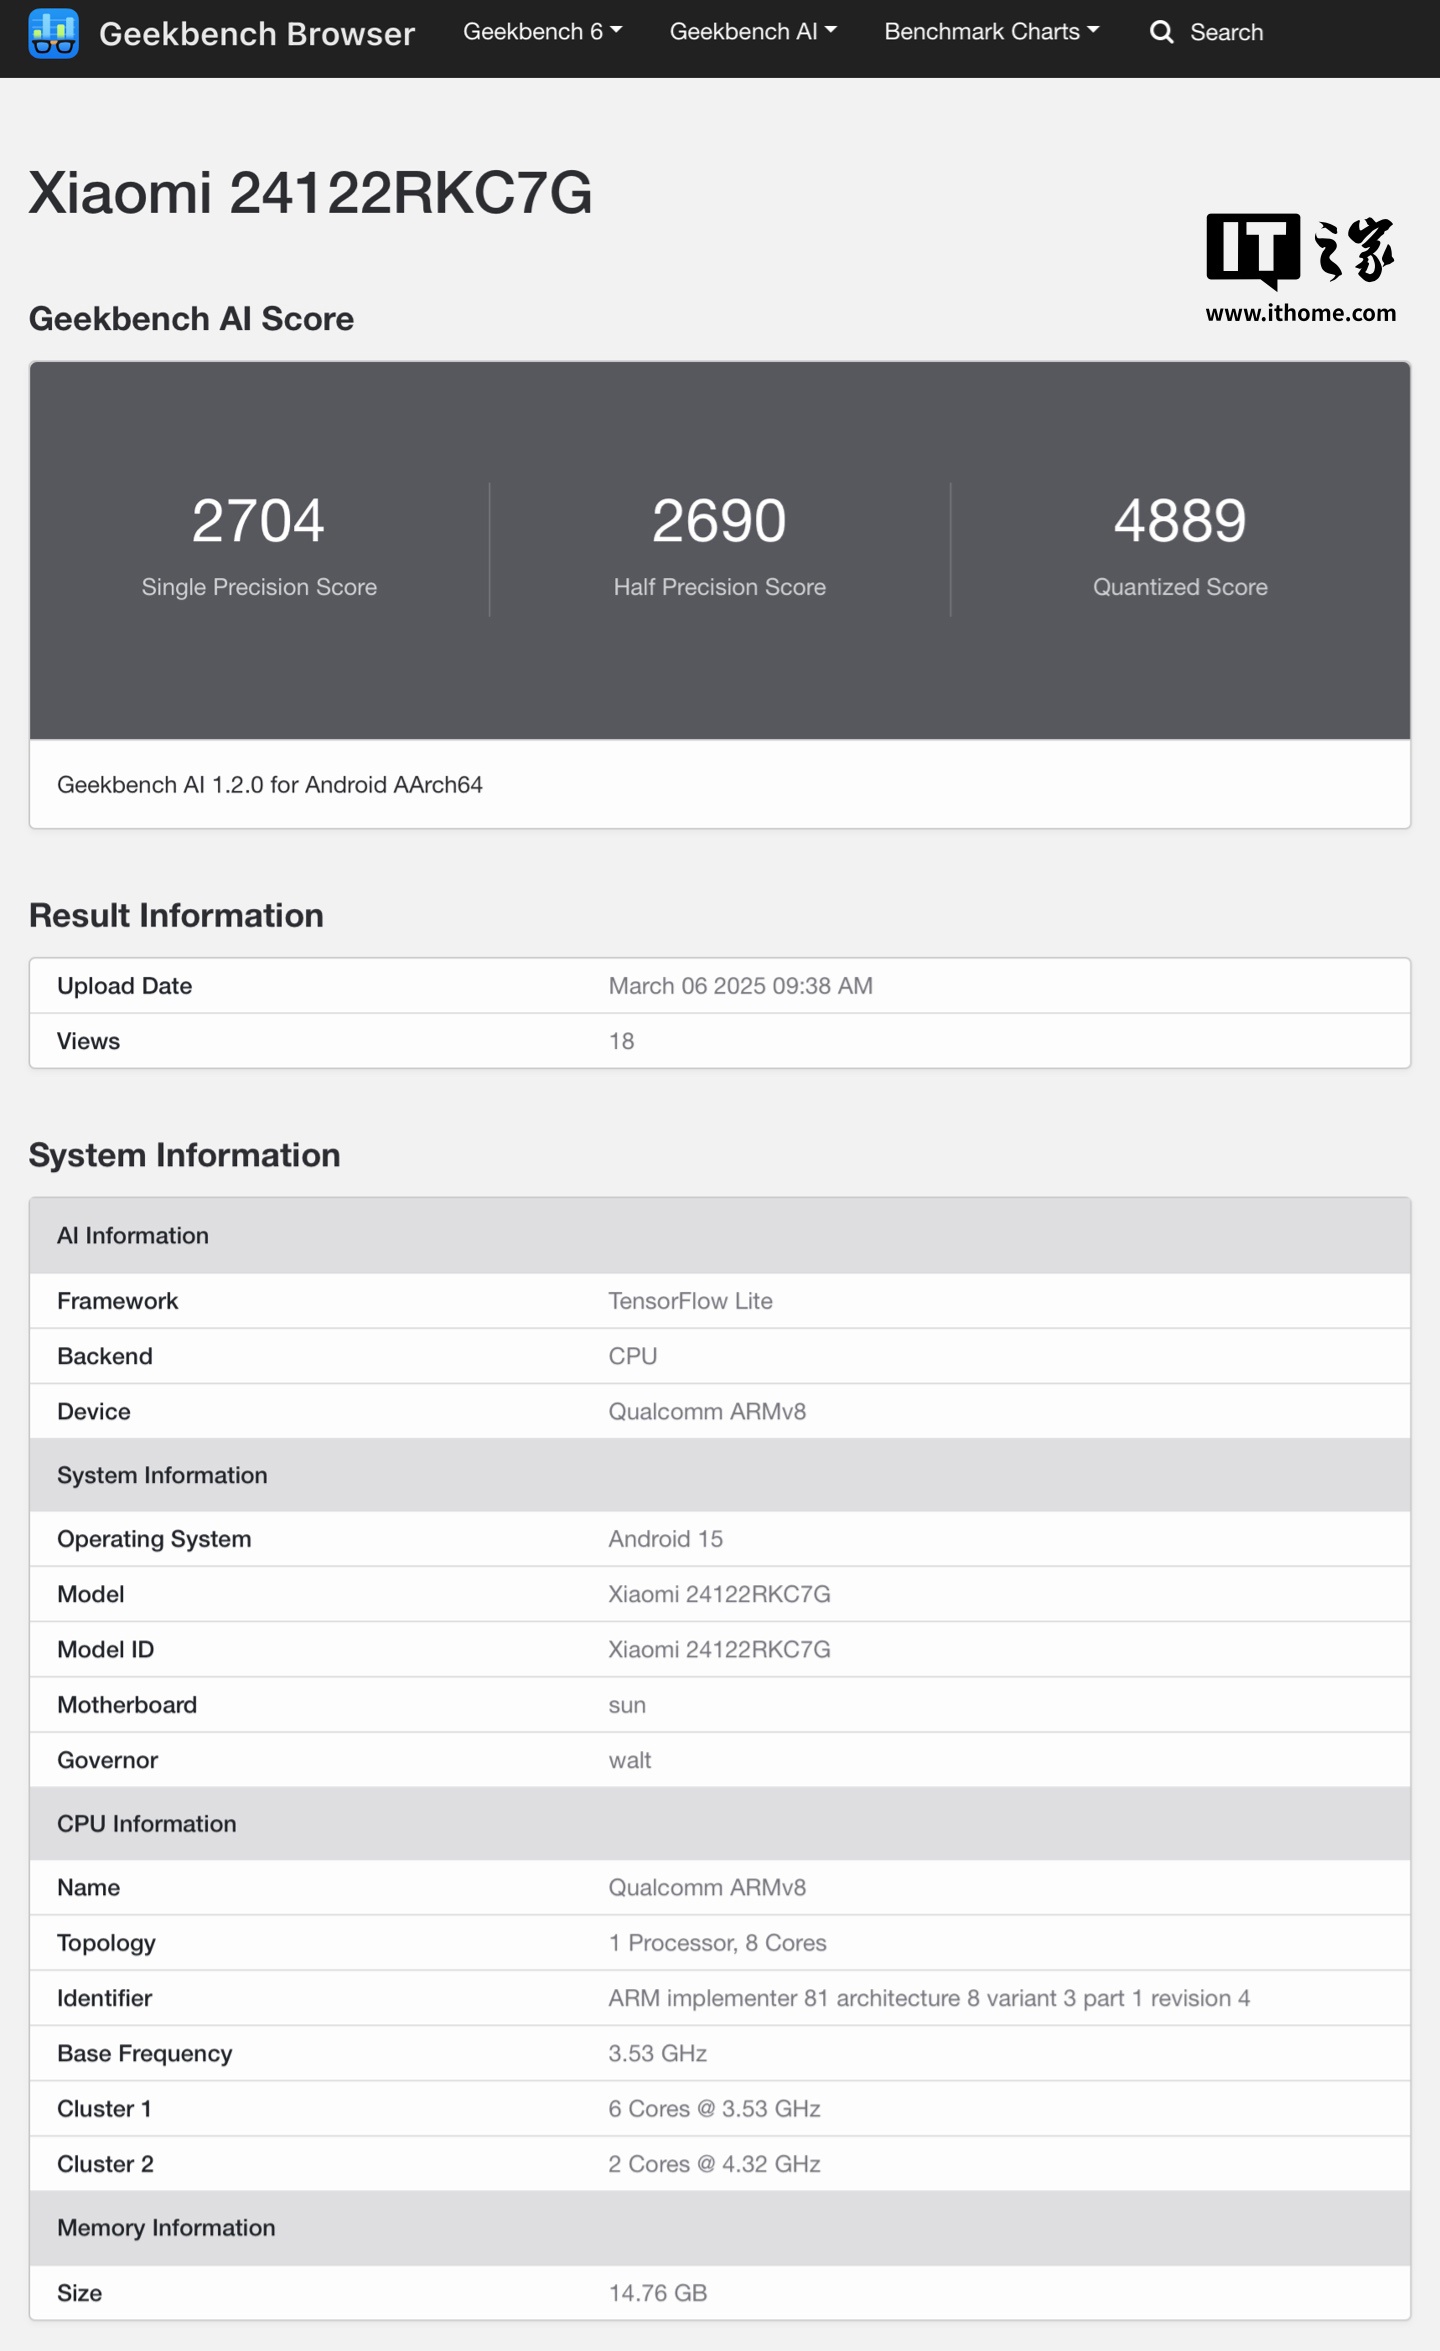
Task: Click the Memory Information section header
Action: click(x=166, y=2228)
